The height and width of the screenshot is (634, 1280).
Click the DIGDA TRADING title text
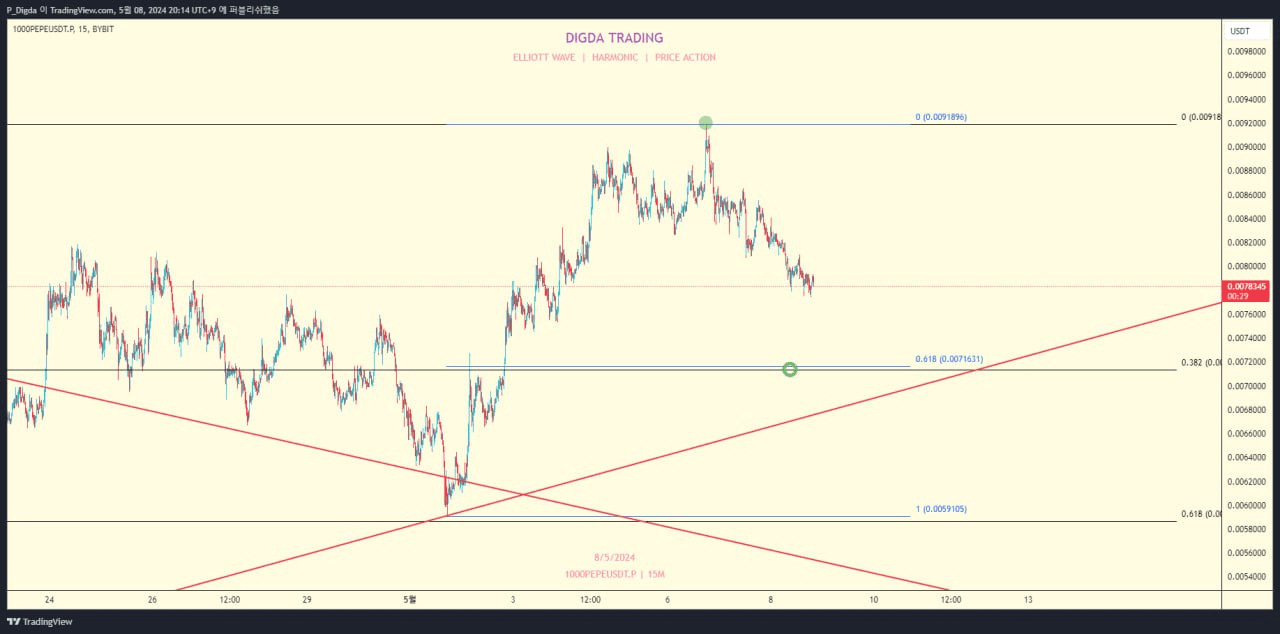pyautogui.click(x=614, y=38)
